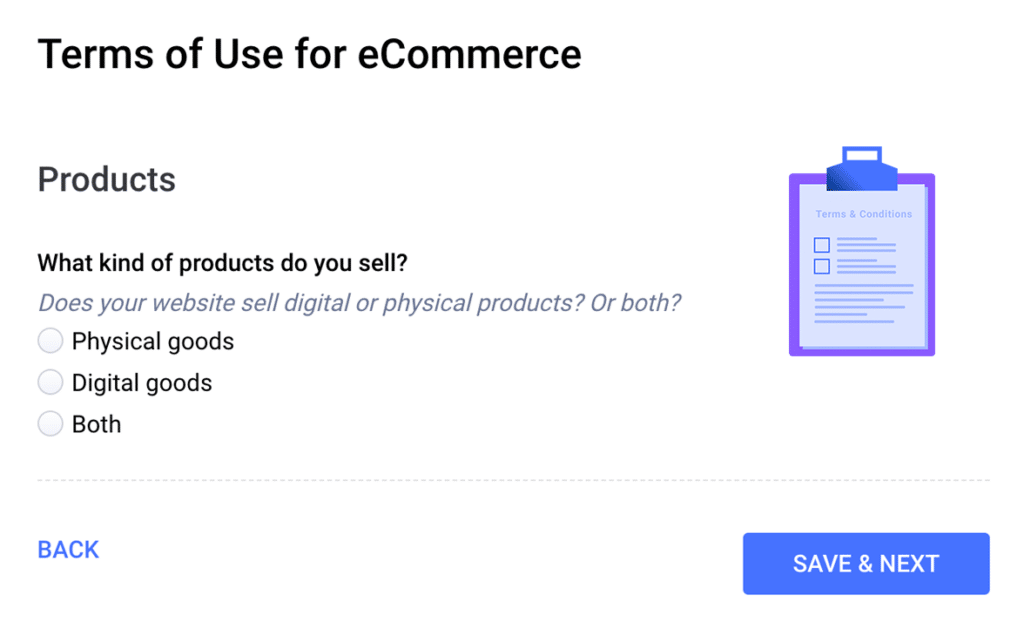The height and width of the screenshot is (622, 1024).
Task: Click the lines beside the first clipboard checkbox
Action: 865,245
